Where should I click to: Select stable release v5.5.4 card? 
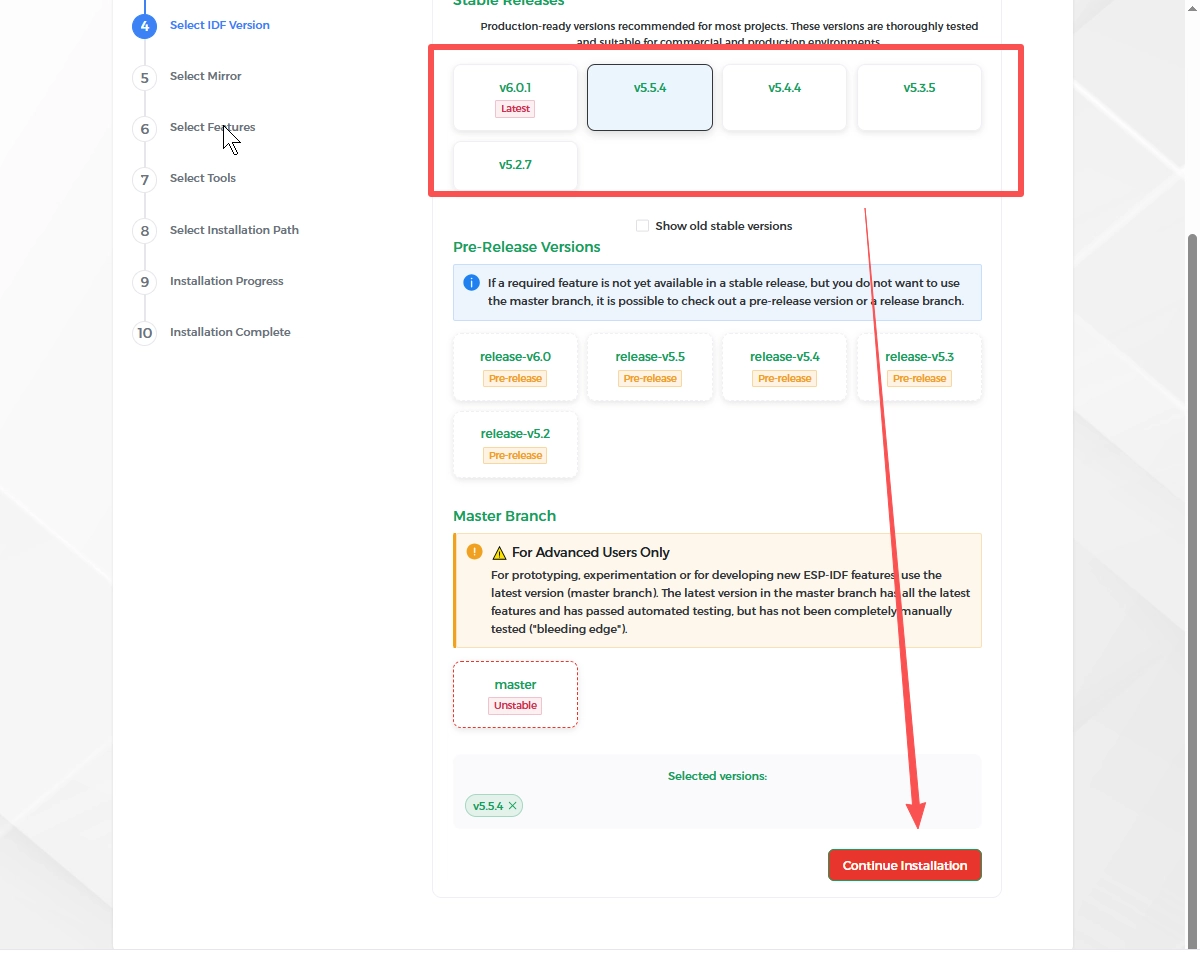pos(650,97)
